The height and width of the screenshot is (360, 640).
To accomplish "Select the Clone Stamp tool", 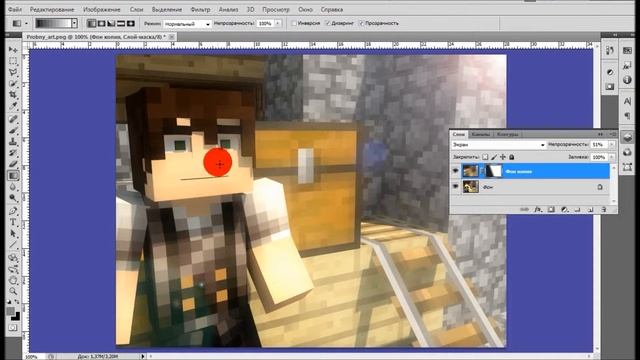I will (x=13, y=142).
